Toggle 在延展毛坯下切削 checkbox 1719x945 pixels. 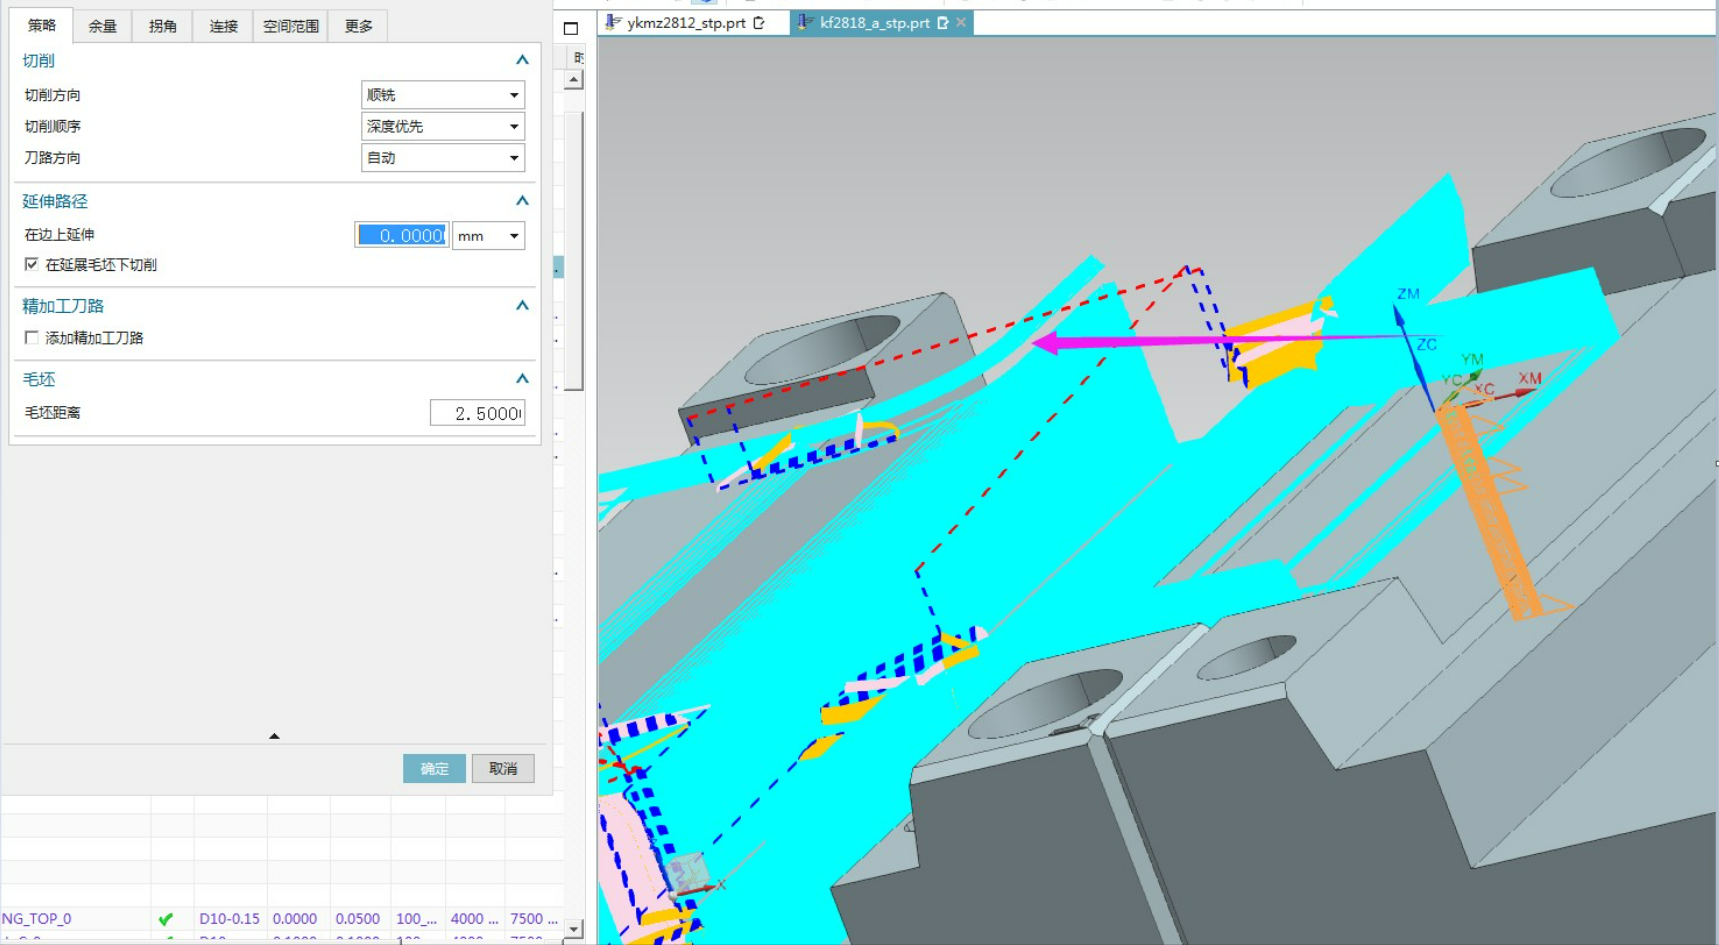(32, 264)
